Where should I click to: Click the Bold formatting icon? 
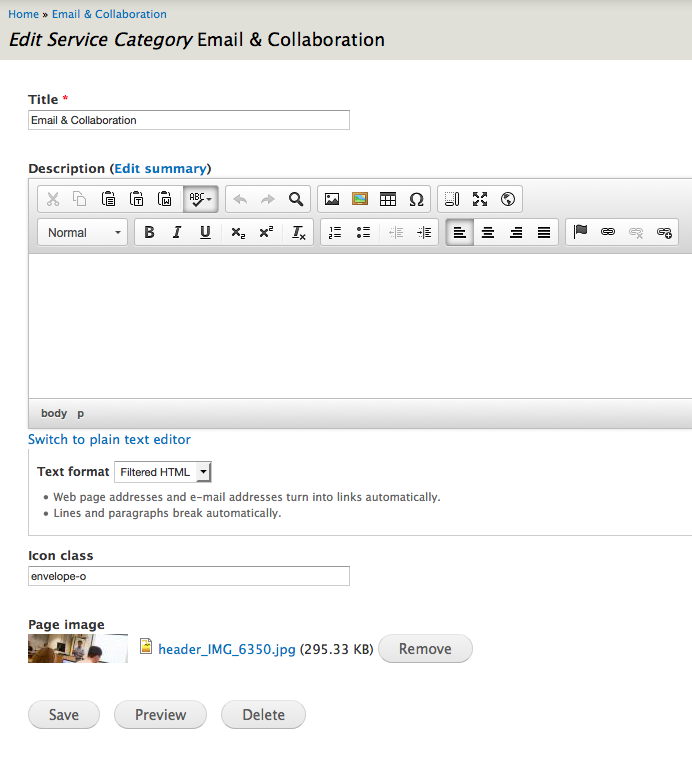pyautogui.click(x=149, y=232)
